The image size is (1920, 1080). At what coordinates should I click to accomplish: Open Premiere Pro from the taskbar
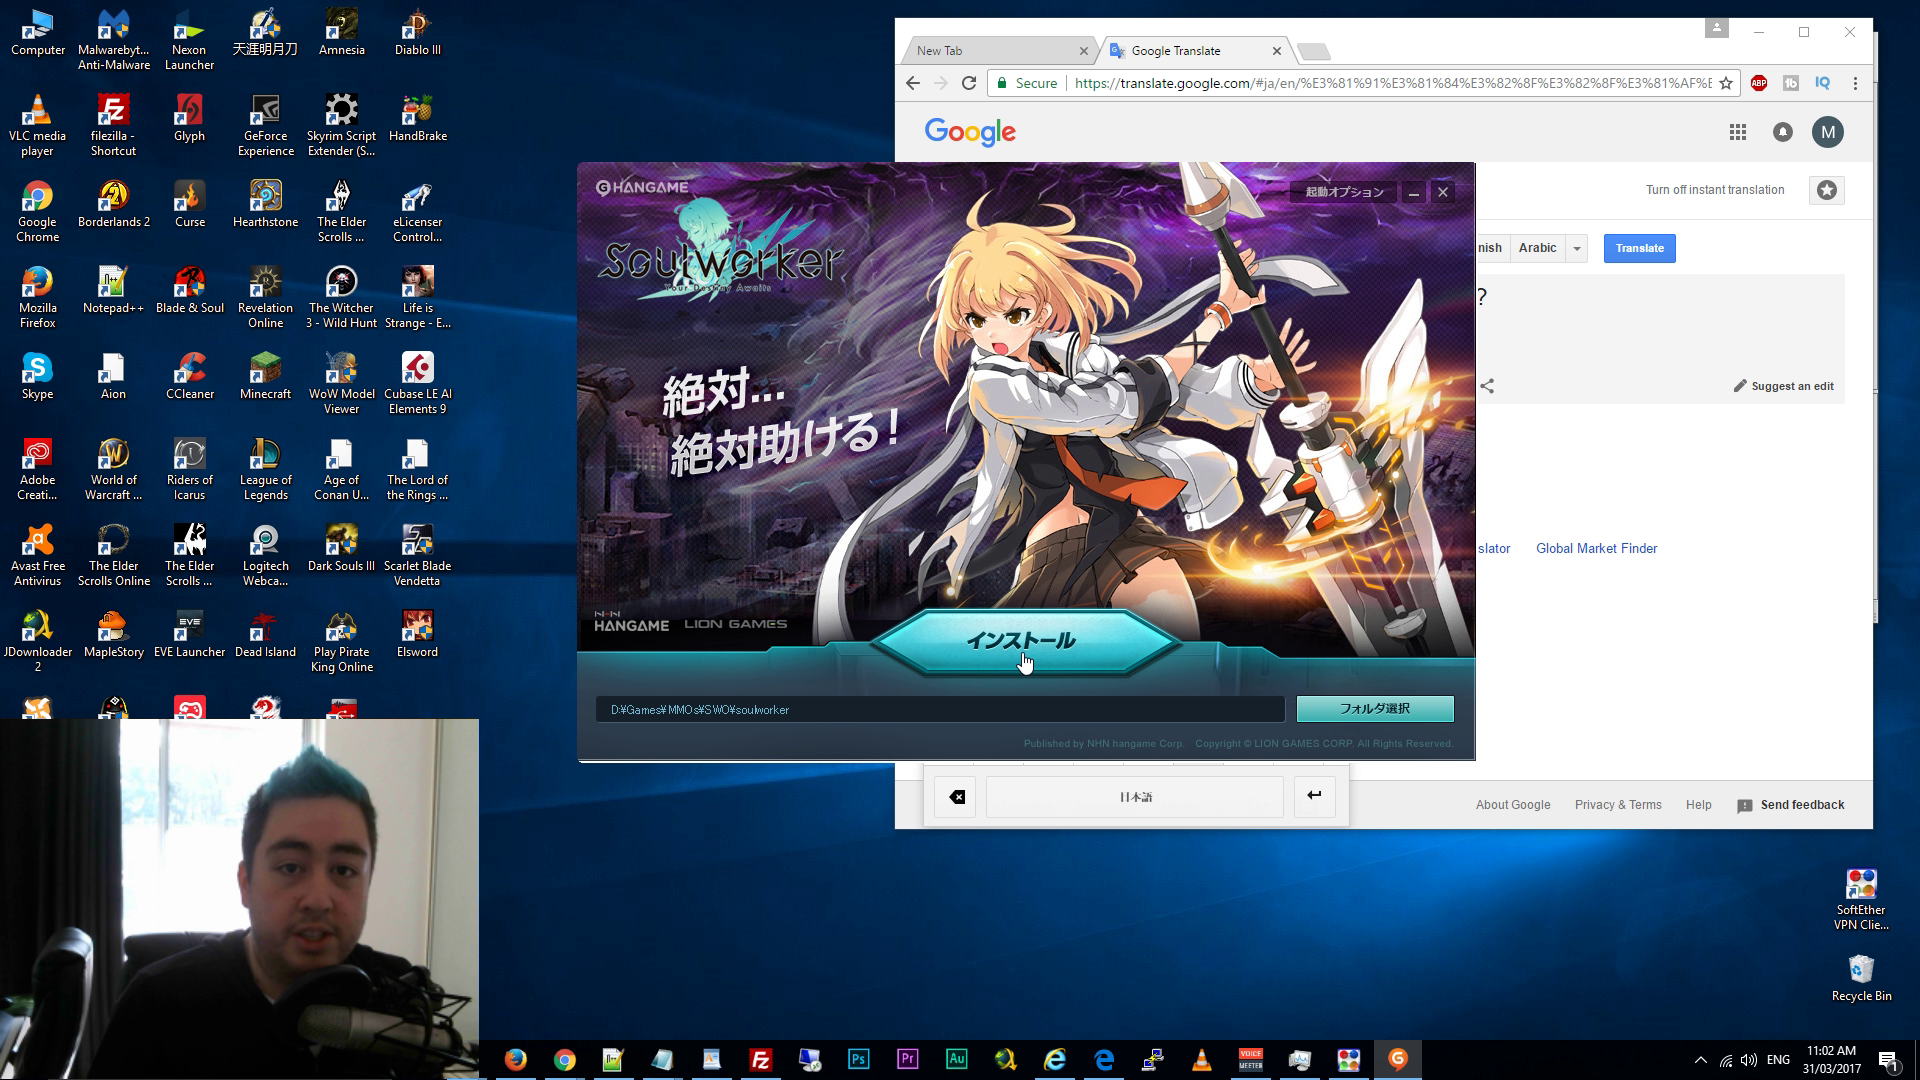tap(908, 1060)
